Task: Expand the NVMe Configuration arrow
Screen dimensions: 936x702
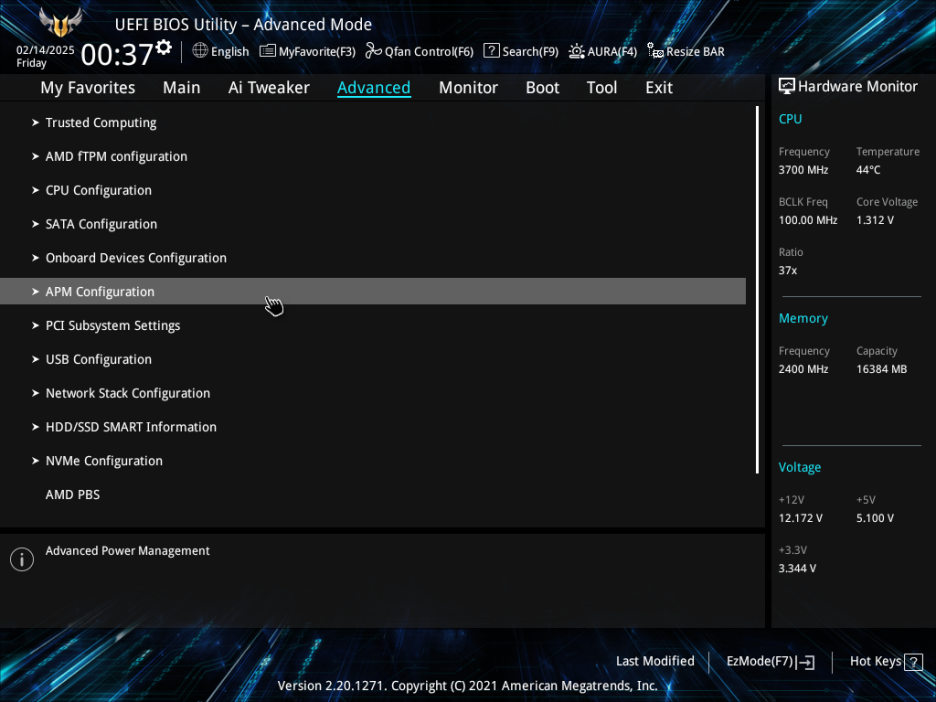Action: point(35,461)
